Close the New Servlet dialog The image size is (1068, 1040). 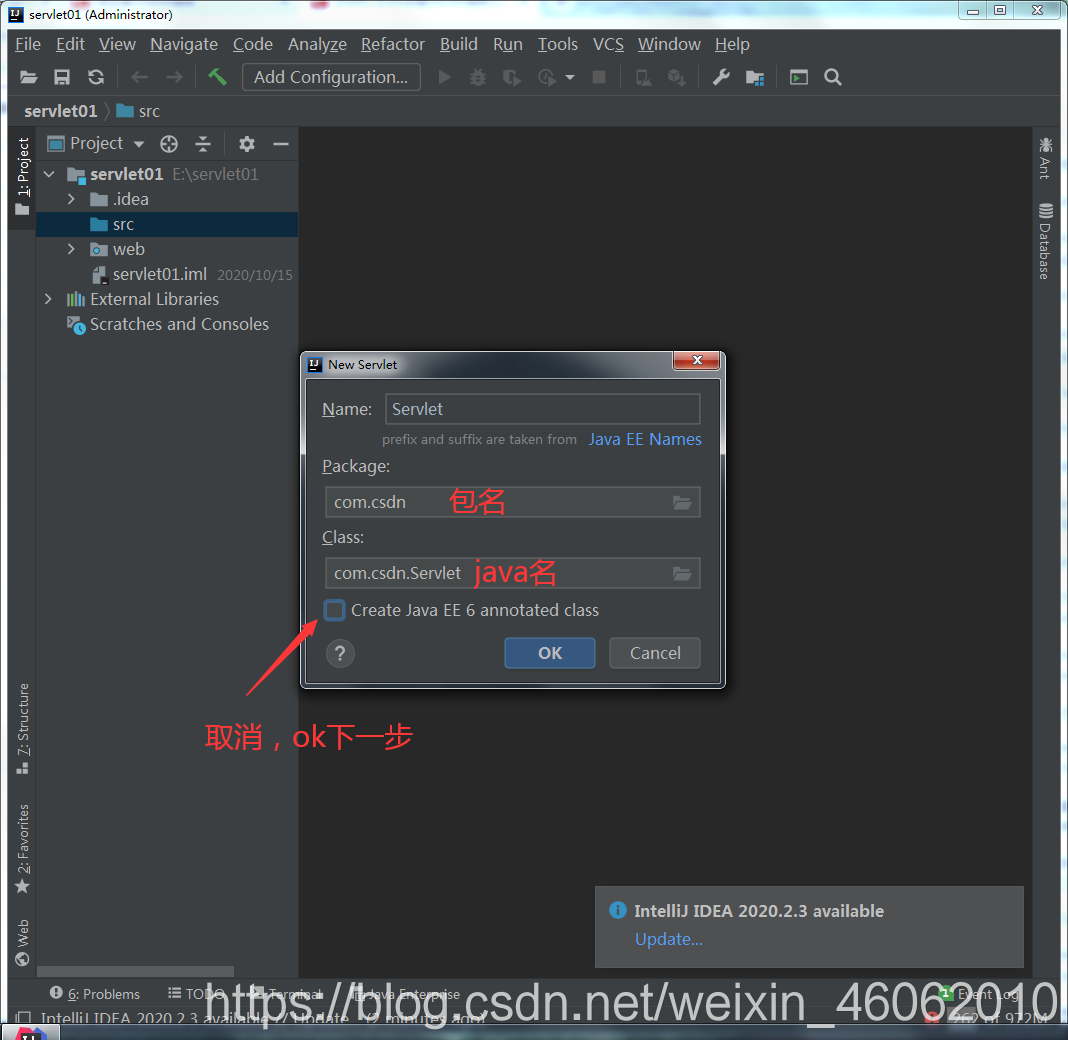696,360
